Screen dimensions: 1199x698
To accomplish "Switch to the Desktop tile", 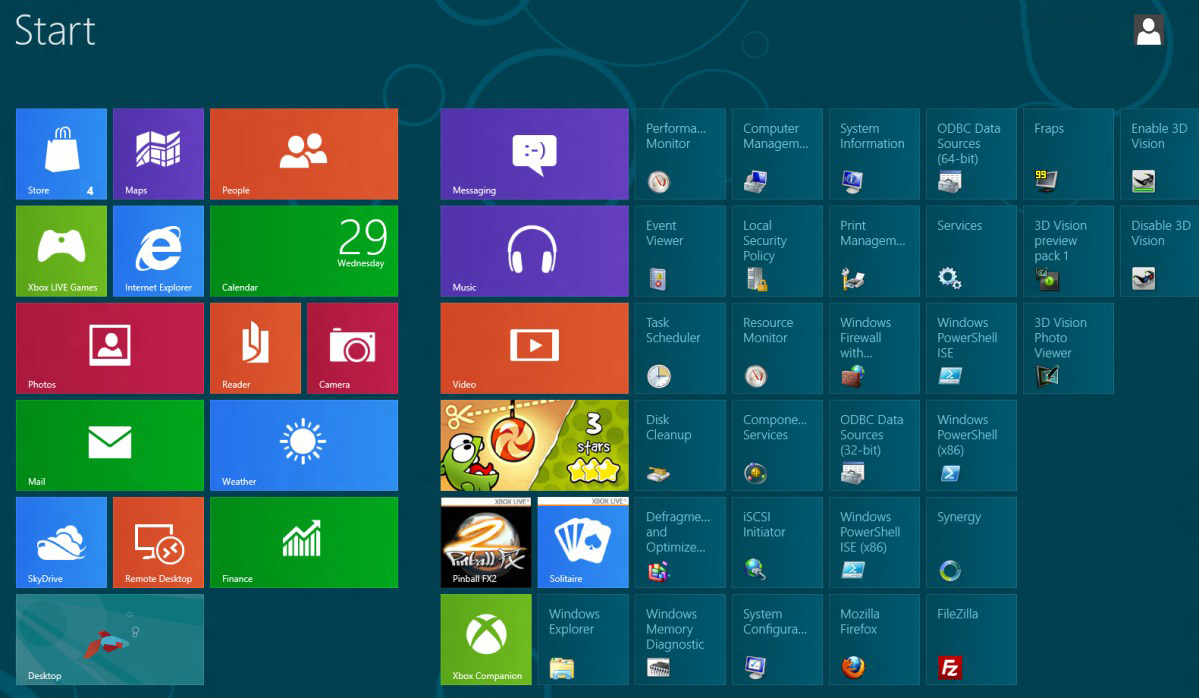I will coord(109,639).
